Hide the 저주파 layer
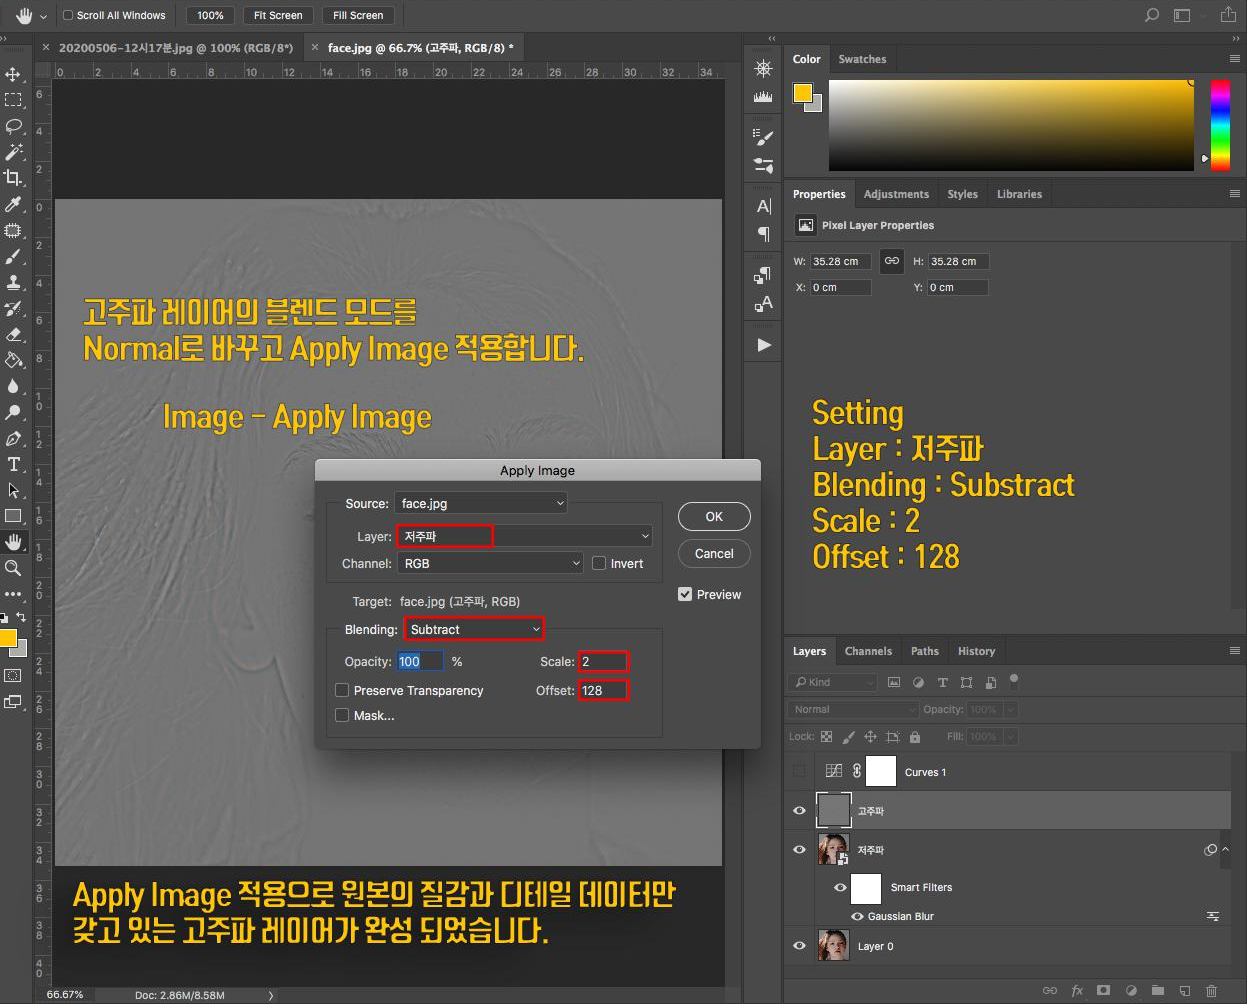The image size is (1247, 1004). (799, 850)
